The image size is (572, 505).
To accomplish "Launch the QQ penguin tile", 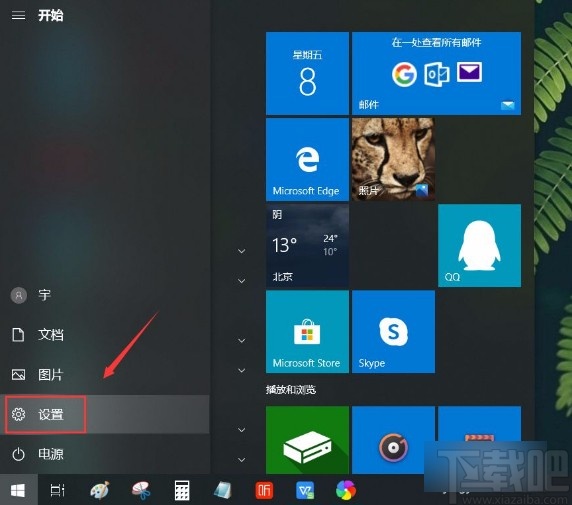I will (479, 246).
